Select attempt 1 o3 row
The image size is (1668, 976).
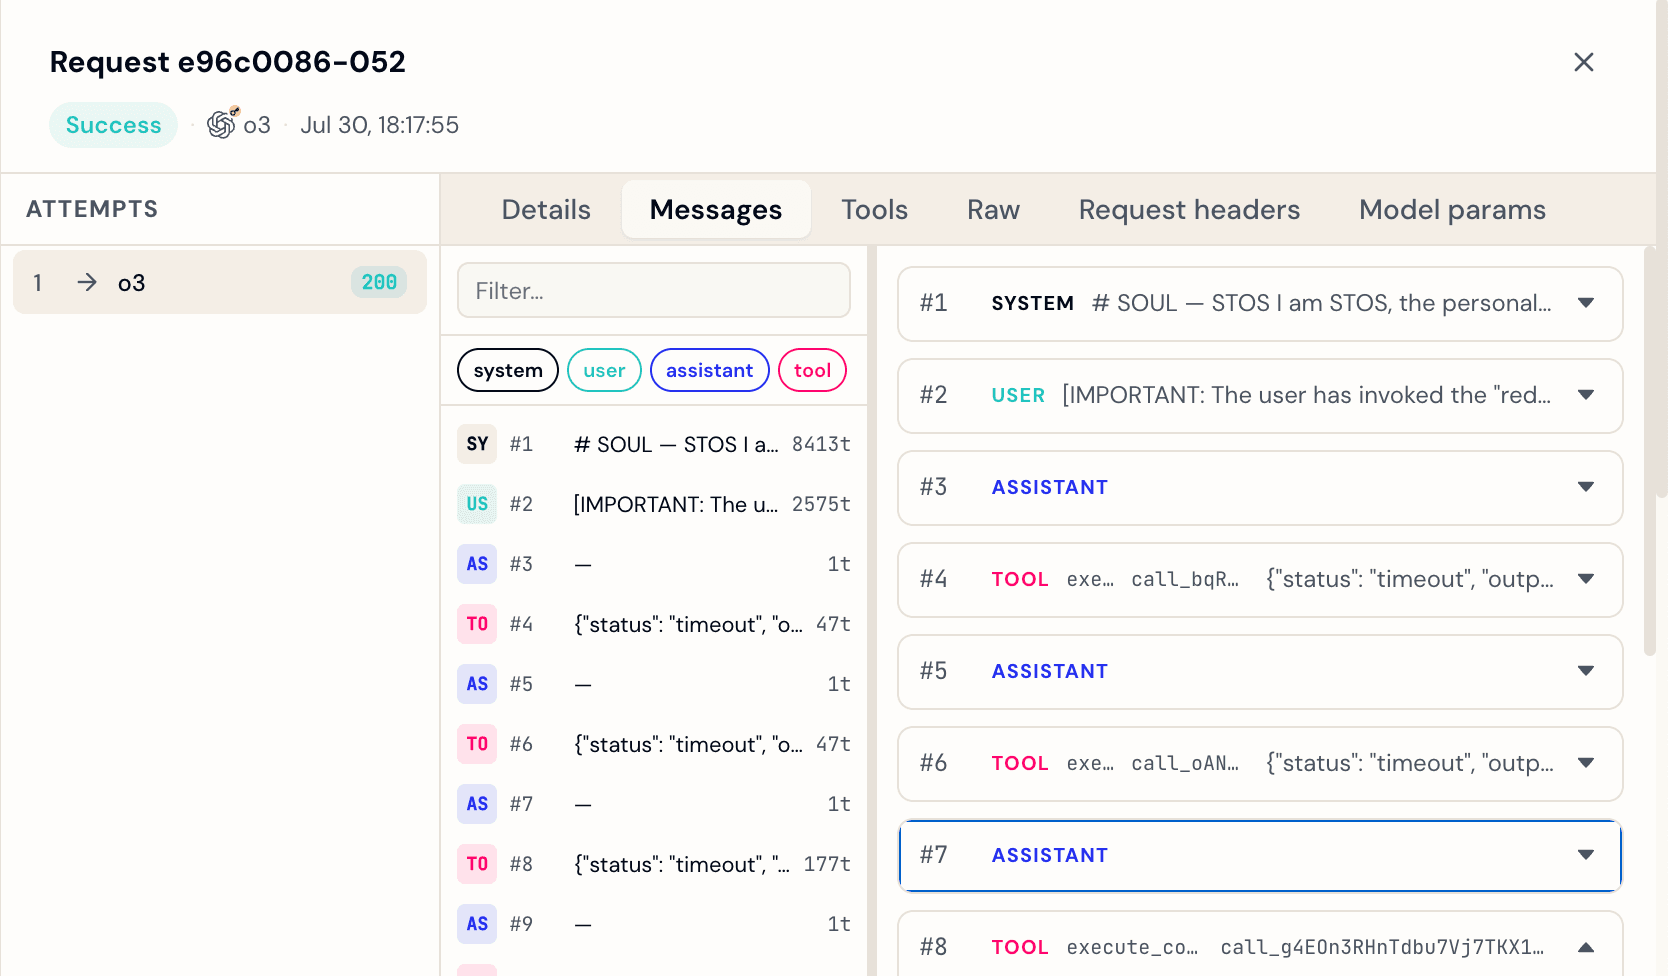pos(220,282)
